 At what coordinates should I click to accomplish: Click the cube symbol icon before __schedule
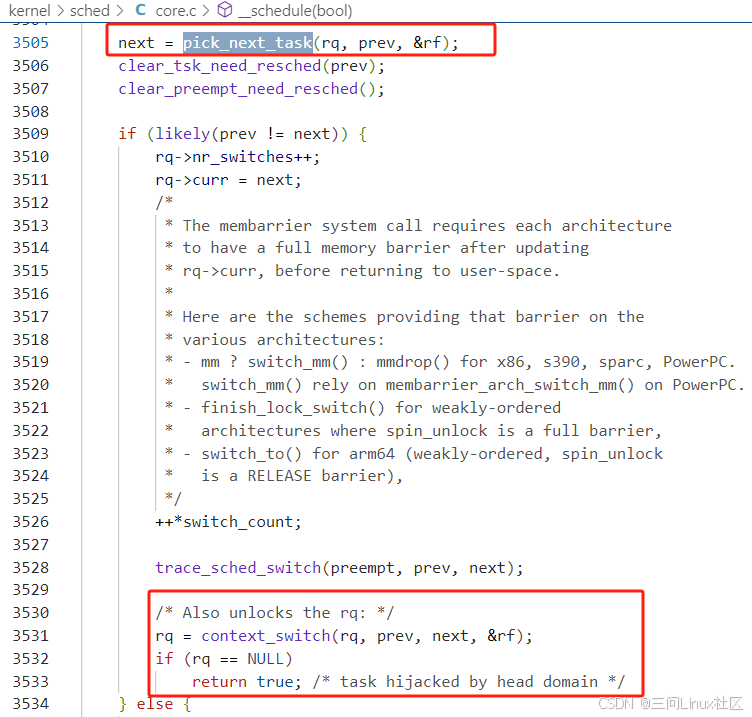(x=225, y=10)
